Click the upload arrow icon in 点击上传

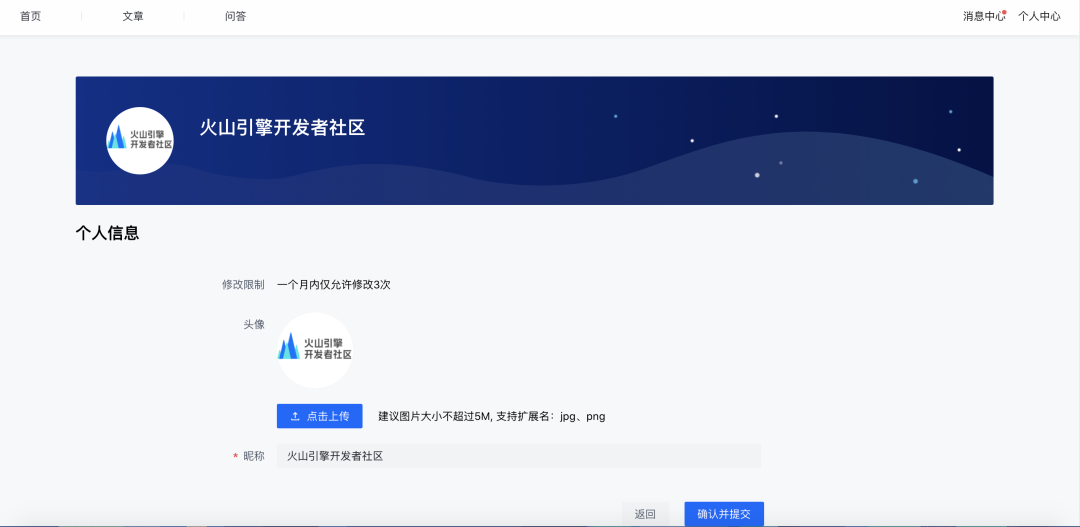pyautogui.click(x=295, y=416)
